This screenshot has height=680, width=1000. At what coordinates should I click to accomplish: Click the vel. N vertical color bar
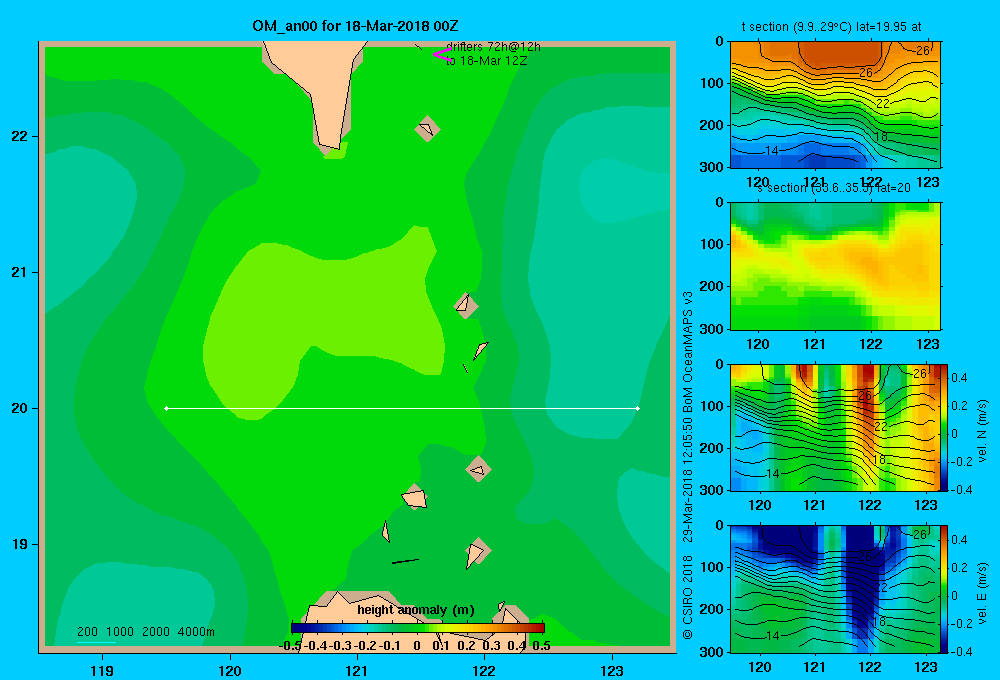pos(945,427)
